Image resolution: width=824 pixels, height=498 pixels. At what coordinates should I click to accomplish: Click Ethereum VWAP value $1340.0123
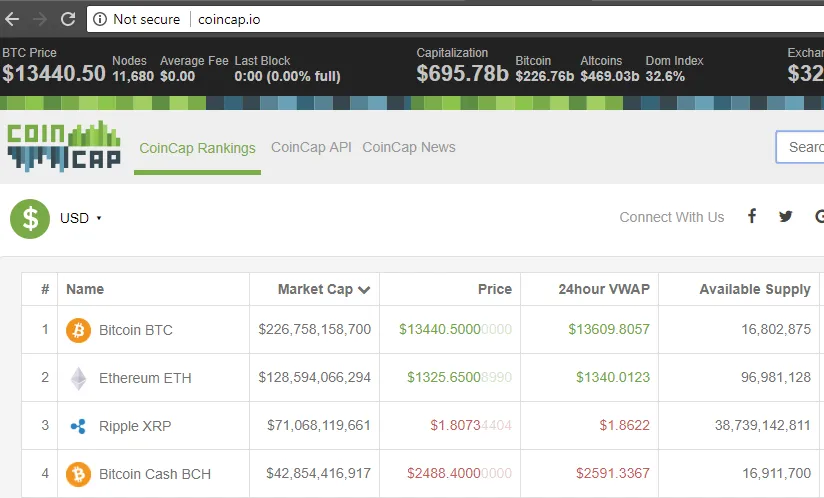(613, 377)
